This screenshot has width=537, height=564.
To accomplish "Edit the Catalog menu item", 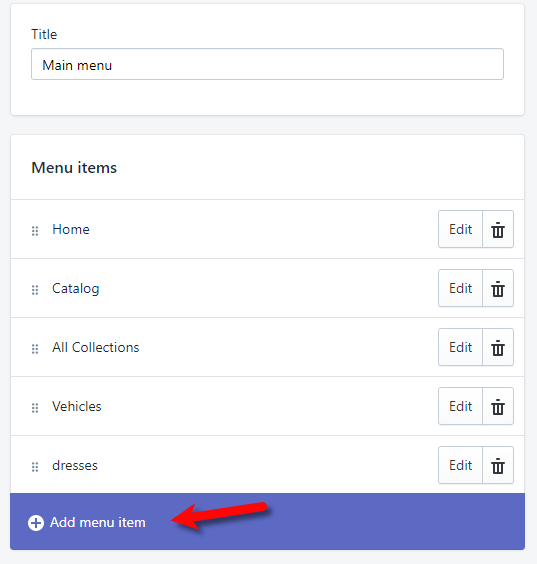I will (x=460, y=288).
